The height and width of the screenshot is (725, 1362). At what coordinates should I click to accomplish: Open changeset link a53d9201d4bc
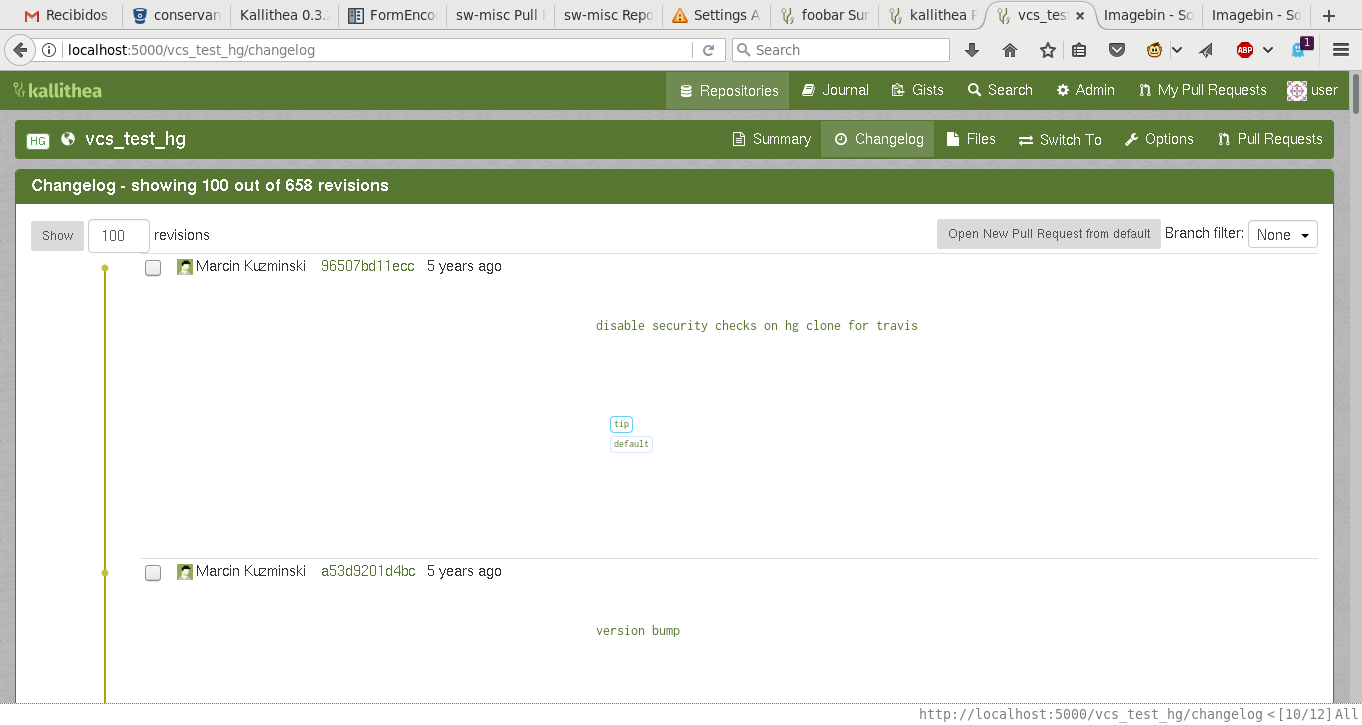[x=368, y=572]
